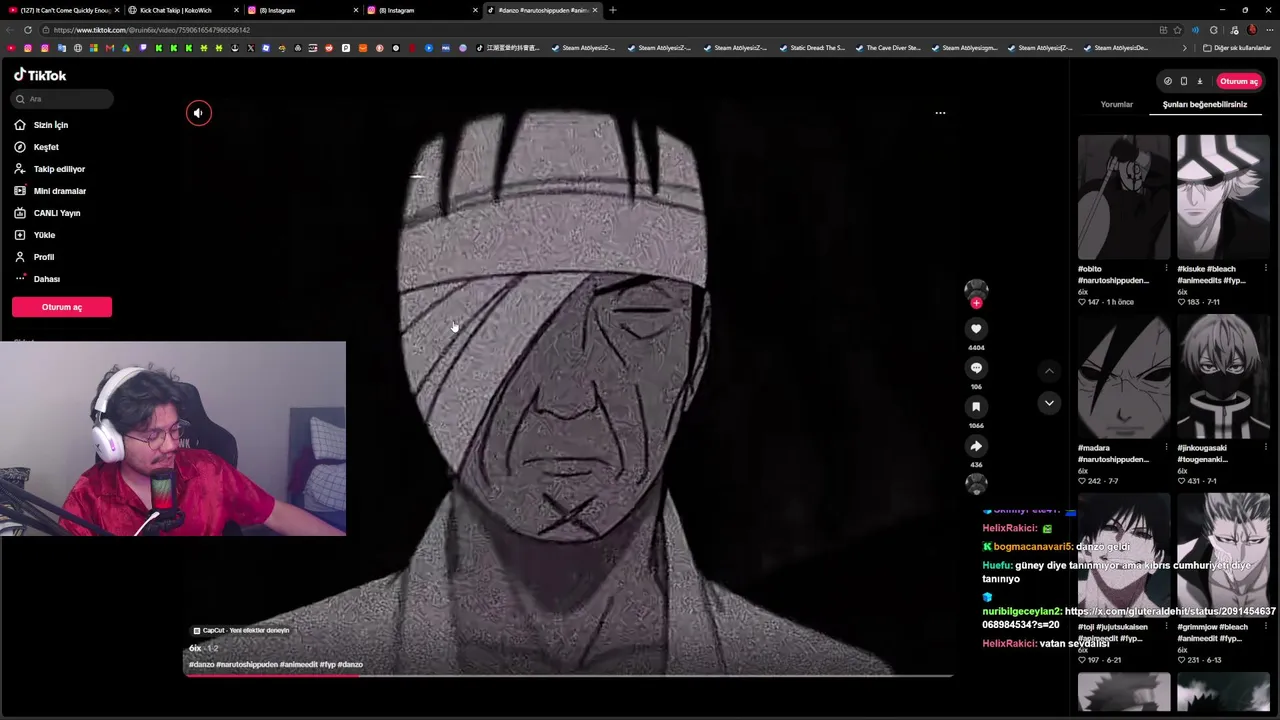The width and height of the screenshot is (1280, 720).
Task: Switch to the second Instagram tab
Action: [x=421, y=10]
